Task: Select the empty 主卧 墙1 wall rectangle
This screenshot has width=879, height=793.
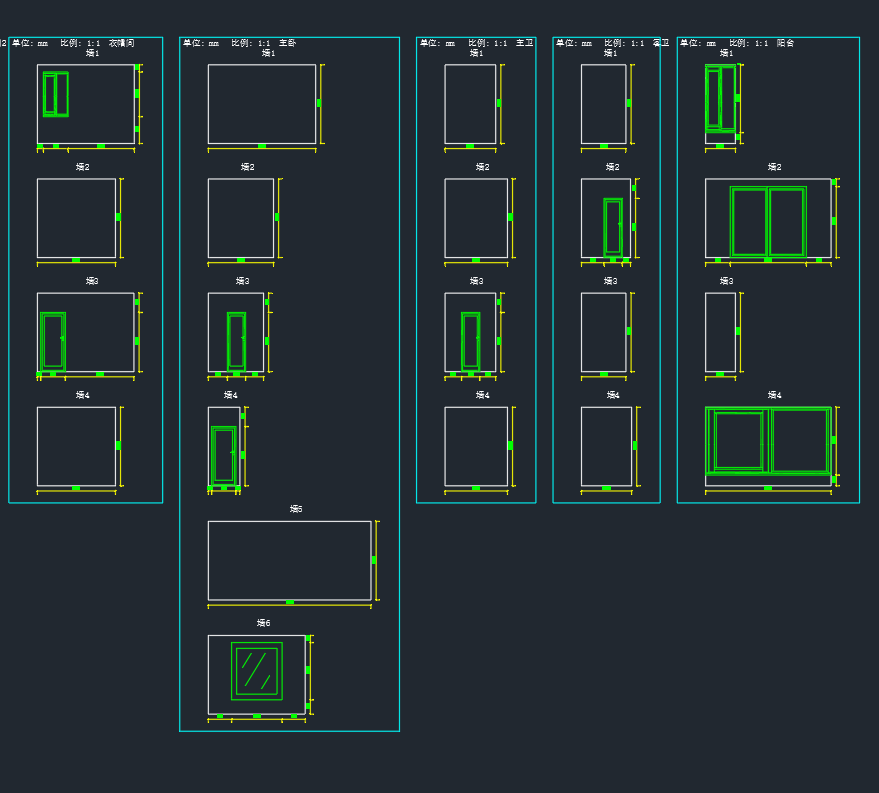Action: (262, 104)
